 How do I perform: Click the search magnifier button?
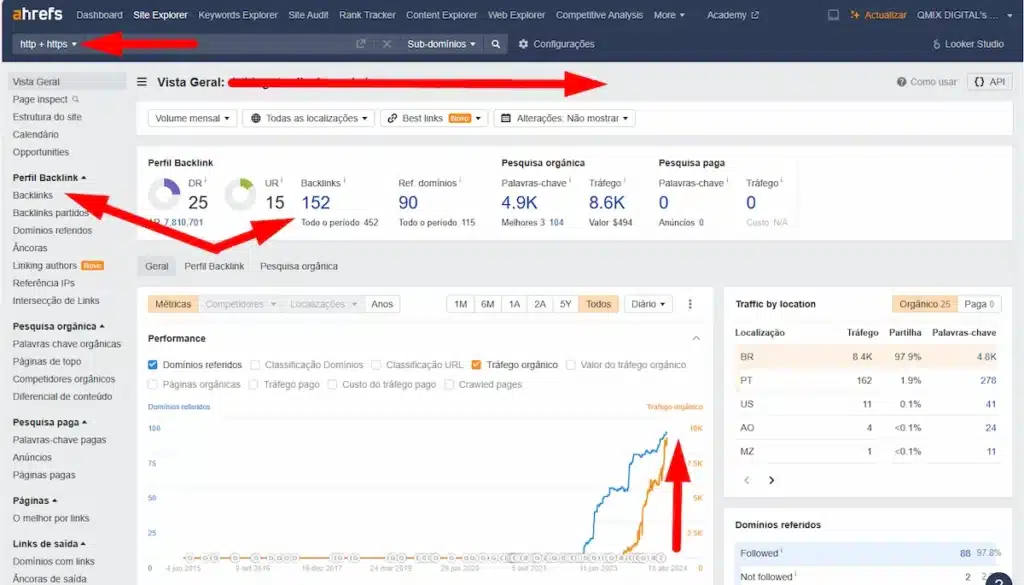click(x=496, y=44)
